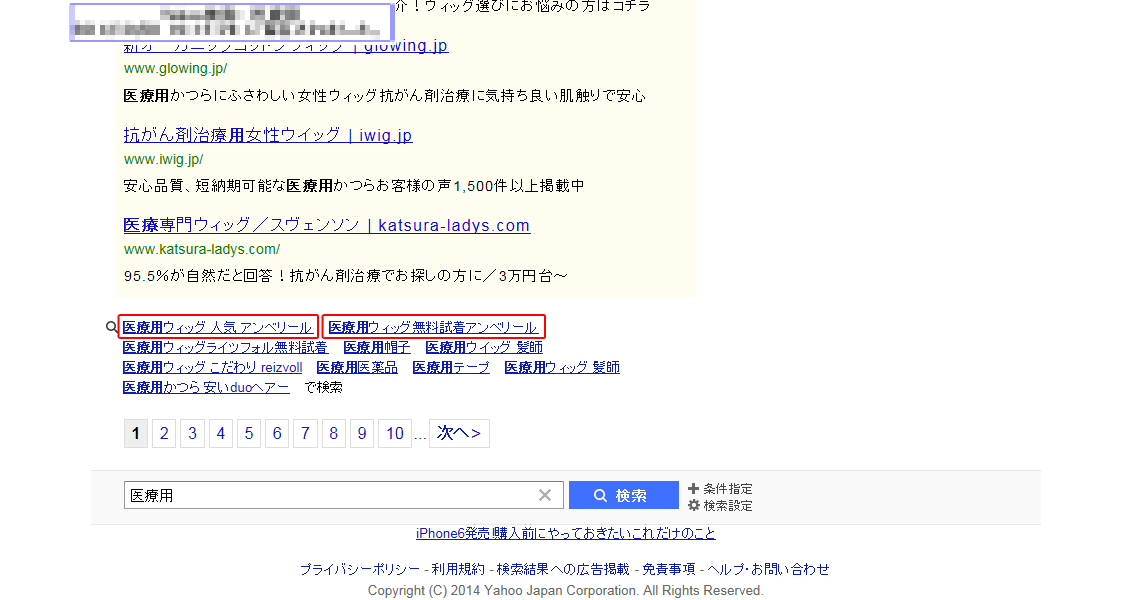Go to results page 2
Image resolution: width=1130 pixels, height=600 pixels.
164,433
